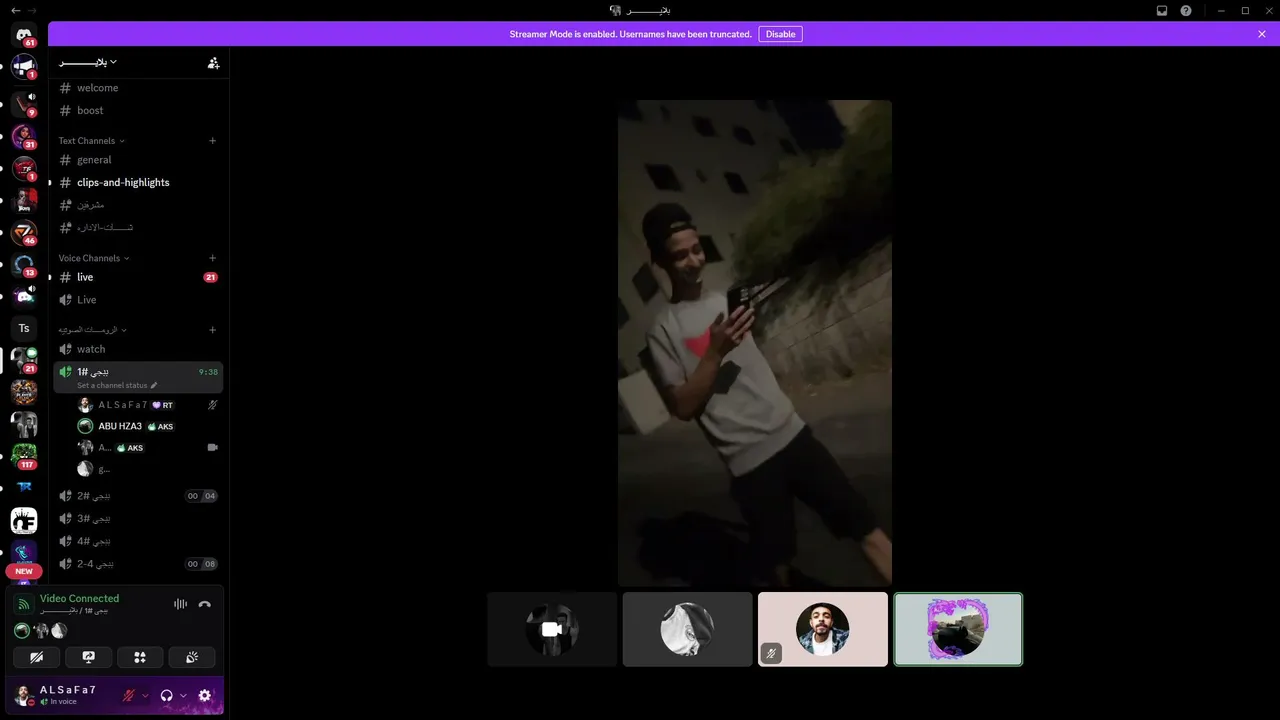The height and width of the screenshot is (720, 1280).
Task: Open the server name dropdown menu
Action: 88,62
